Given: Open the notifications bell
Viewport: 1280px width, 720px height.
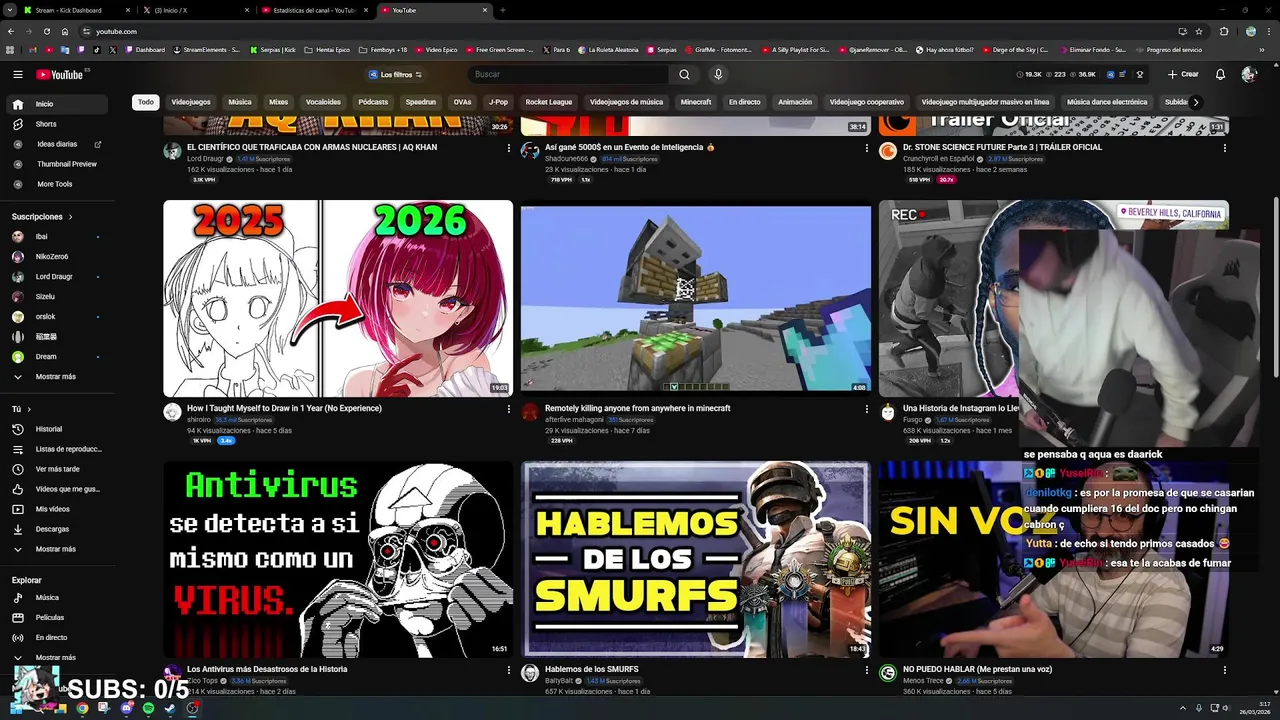Looking at the screenshot, I should pos(1220,74).
